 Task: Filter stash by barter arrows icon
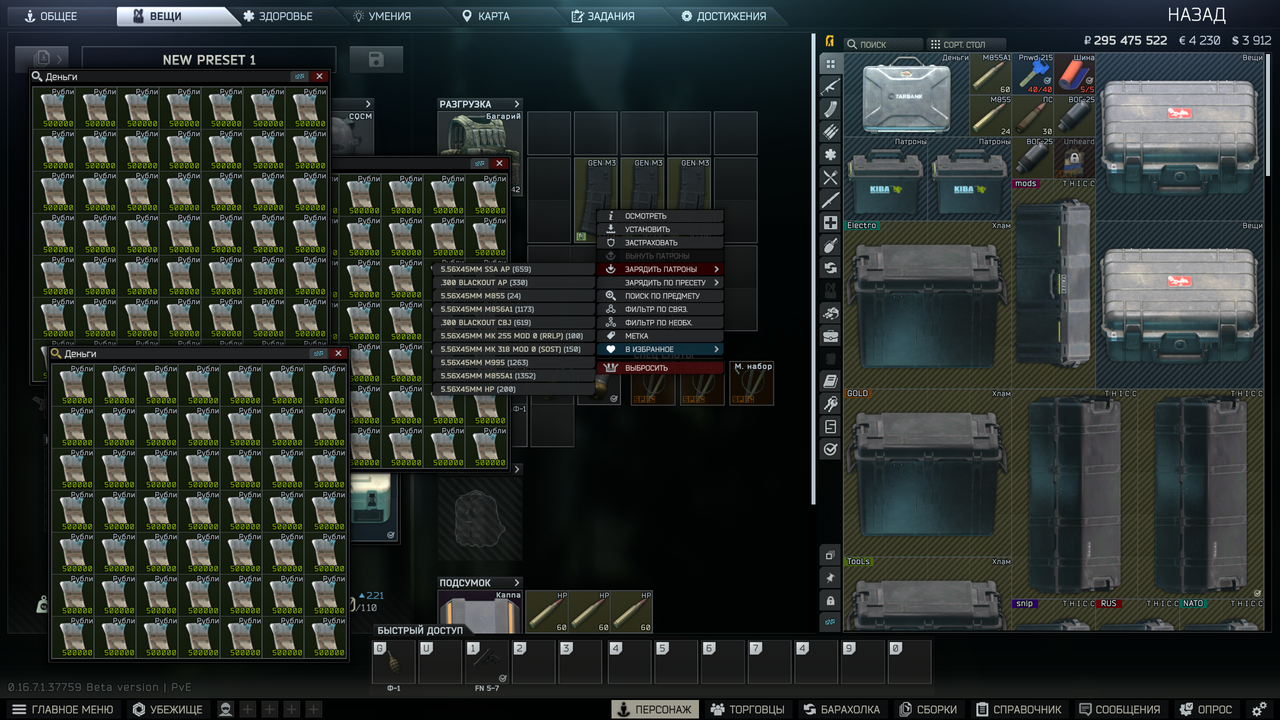click(830, 268)
